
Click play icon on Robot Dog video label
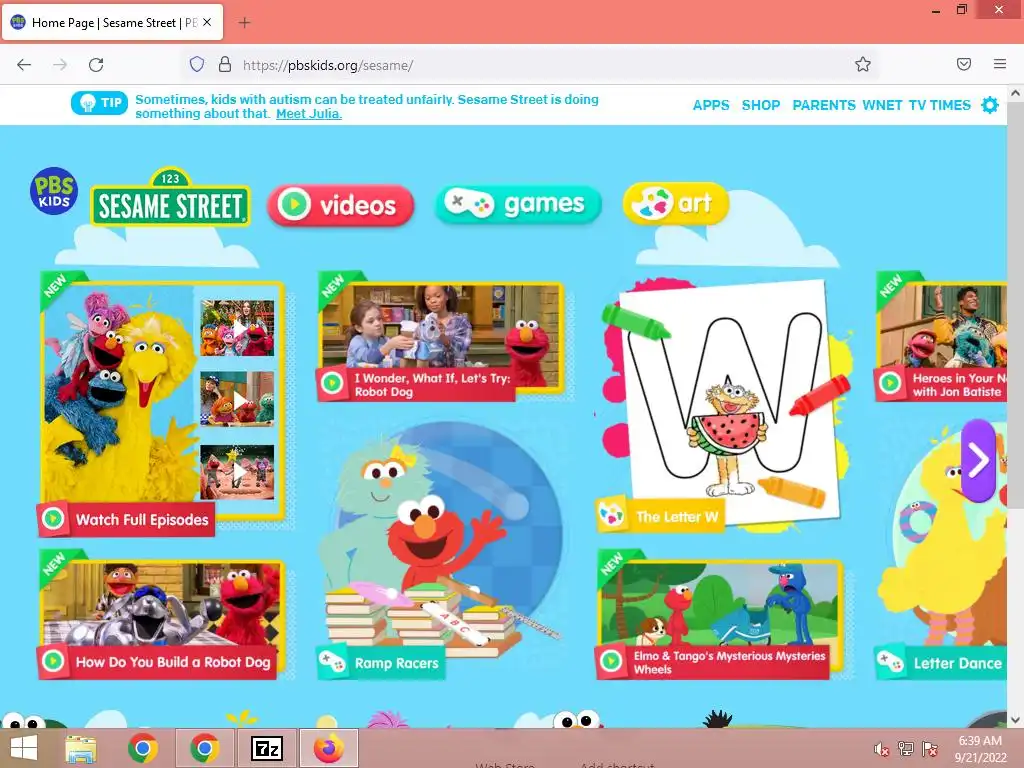click(332, 384)
